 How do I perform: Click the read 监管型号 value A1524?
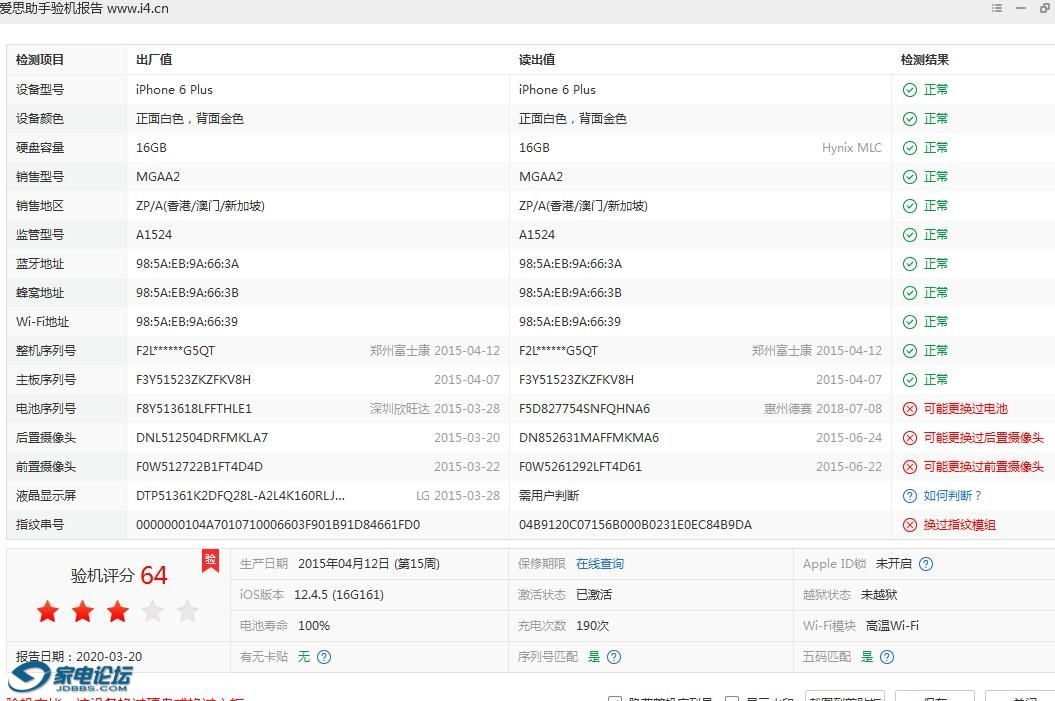click(x=536, y=235)
